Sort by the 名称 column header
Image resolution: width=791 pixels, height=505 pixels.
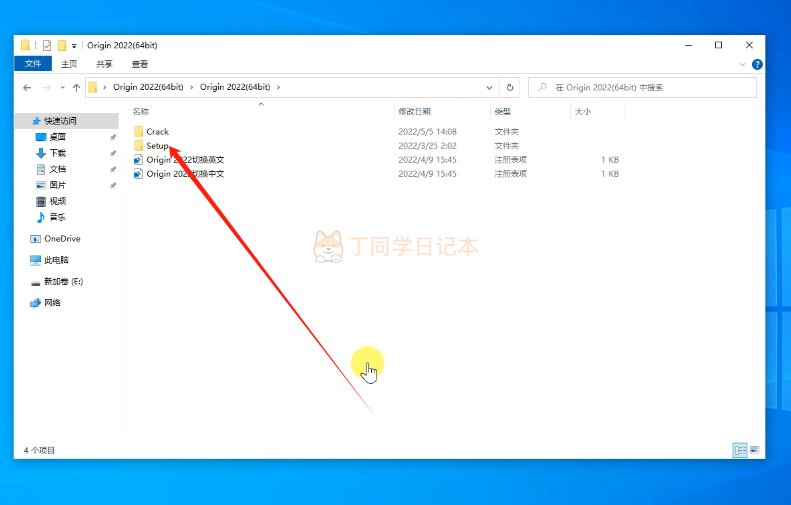pos(141,111)
